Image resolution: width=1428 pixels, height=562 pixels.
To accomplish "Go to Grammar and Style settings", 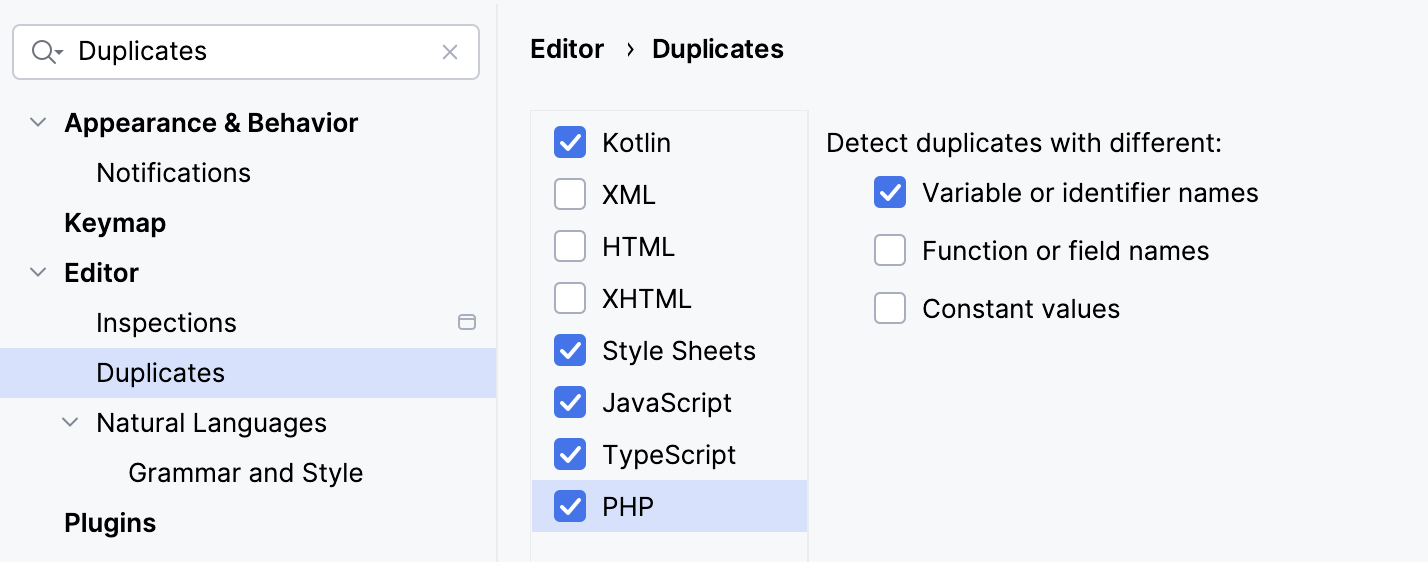I will pos(245,473).
